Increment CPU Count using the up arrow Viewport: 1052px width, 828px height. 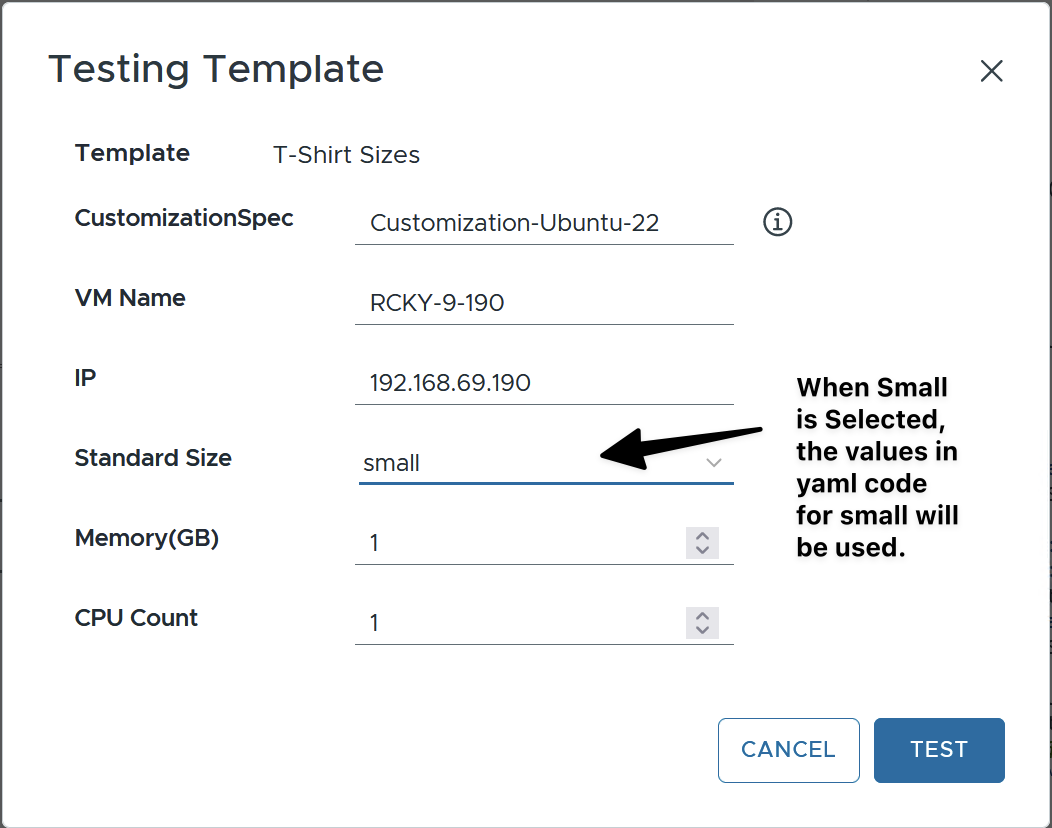coord(703,616)
